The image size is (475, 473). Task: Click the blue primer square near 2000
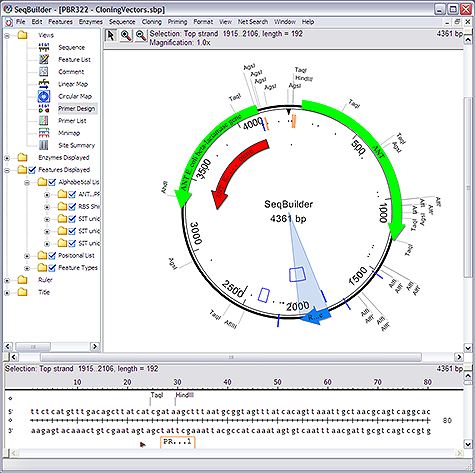[297, 274]
